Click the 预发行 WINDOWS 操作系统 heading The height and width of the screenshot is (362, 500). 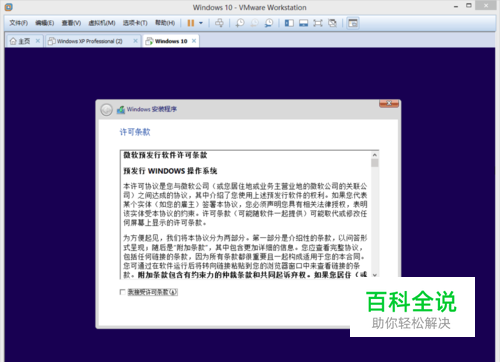point(170,171)
